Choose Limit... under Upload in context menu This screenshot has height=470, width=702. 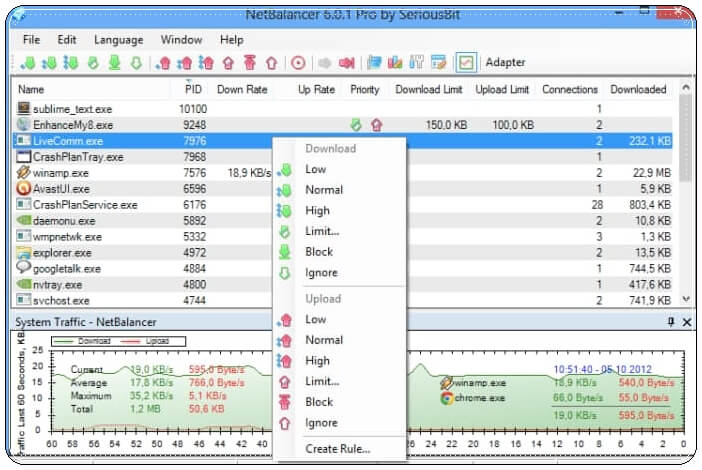340,381
